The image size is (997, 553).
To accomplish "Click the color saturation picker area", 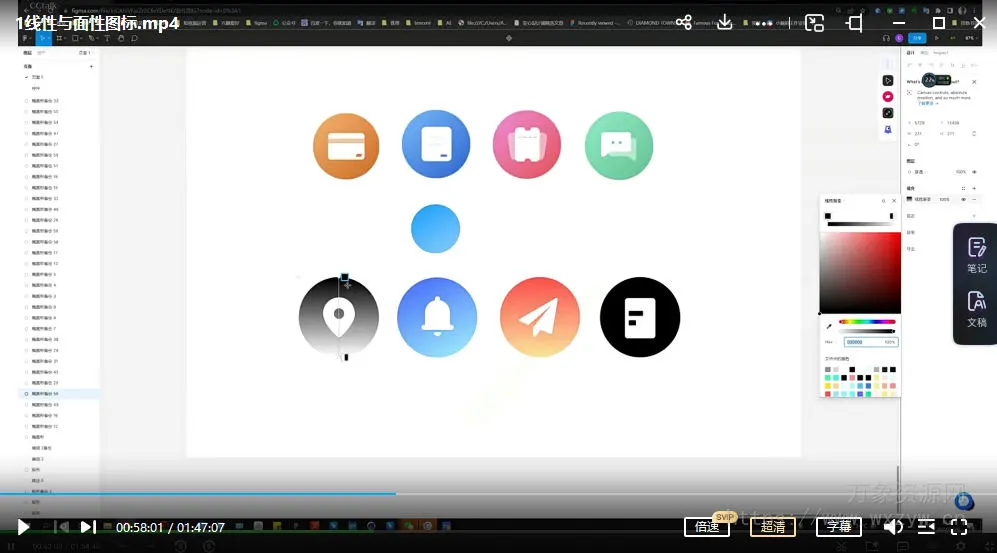I will tap(860, 272).
